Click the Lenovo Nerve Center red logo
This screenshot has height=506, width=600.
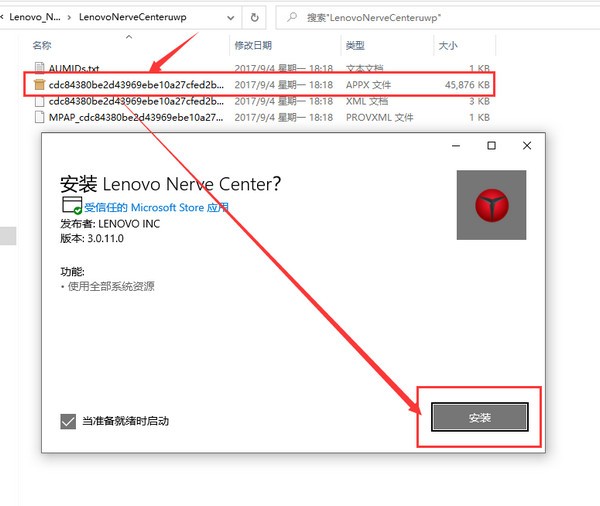coord(491,205)
